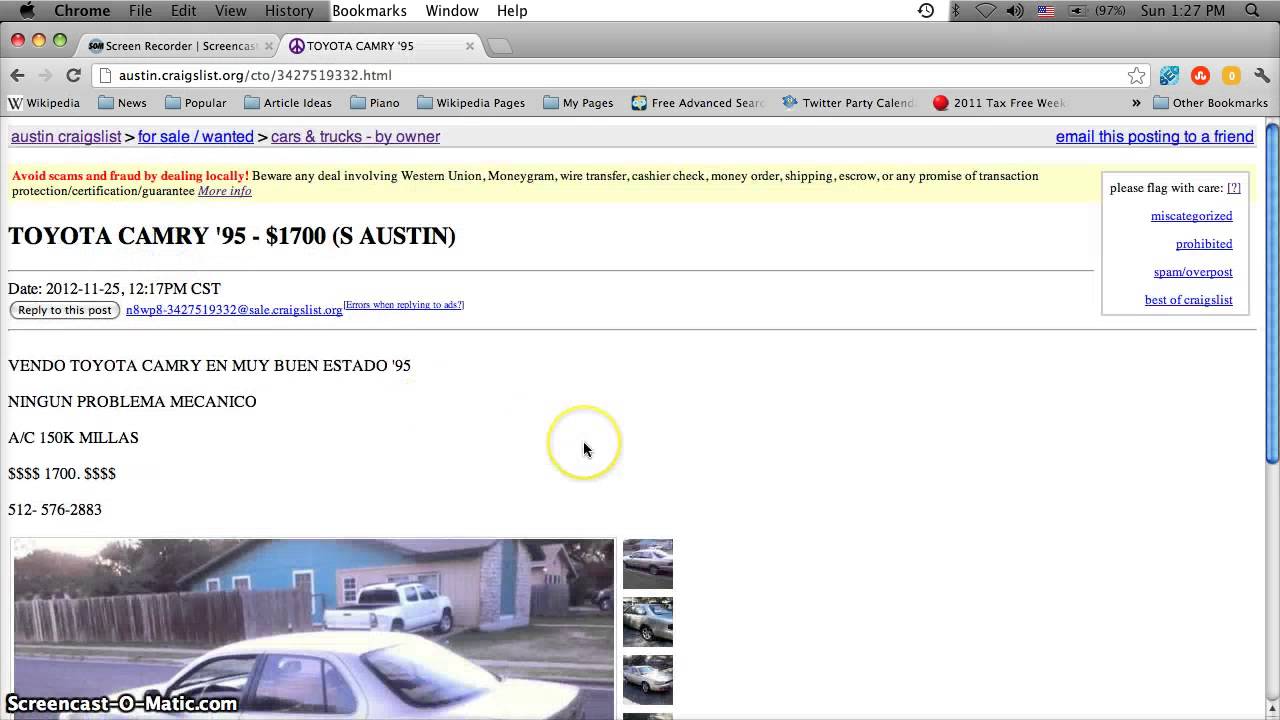Image resolution: width=1280 pixels, height=720 pixels.
Task: Click email this posting to a friend
Action: pos(1155,137)
